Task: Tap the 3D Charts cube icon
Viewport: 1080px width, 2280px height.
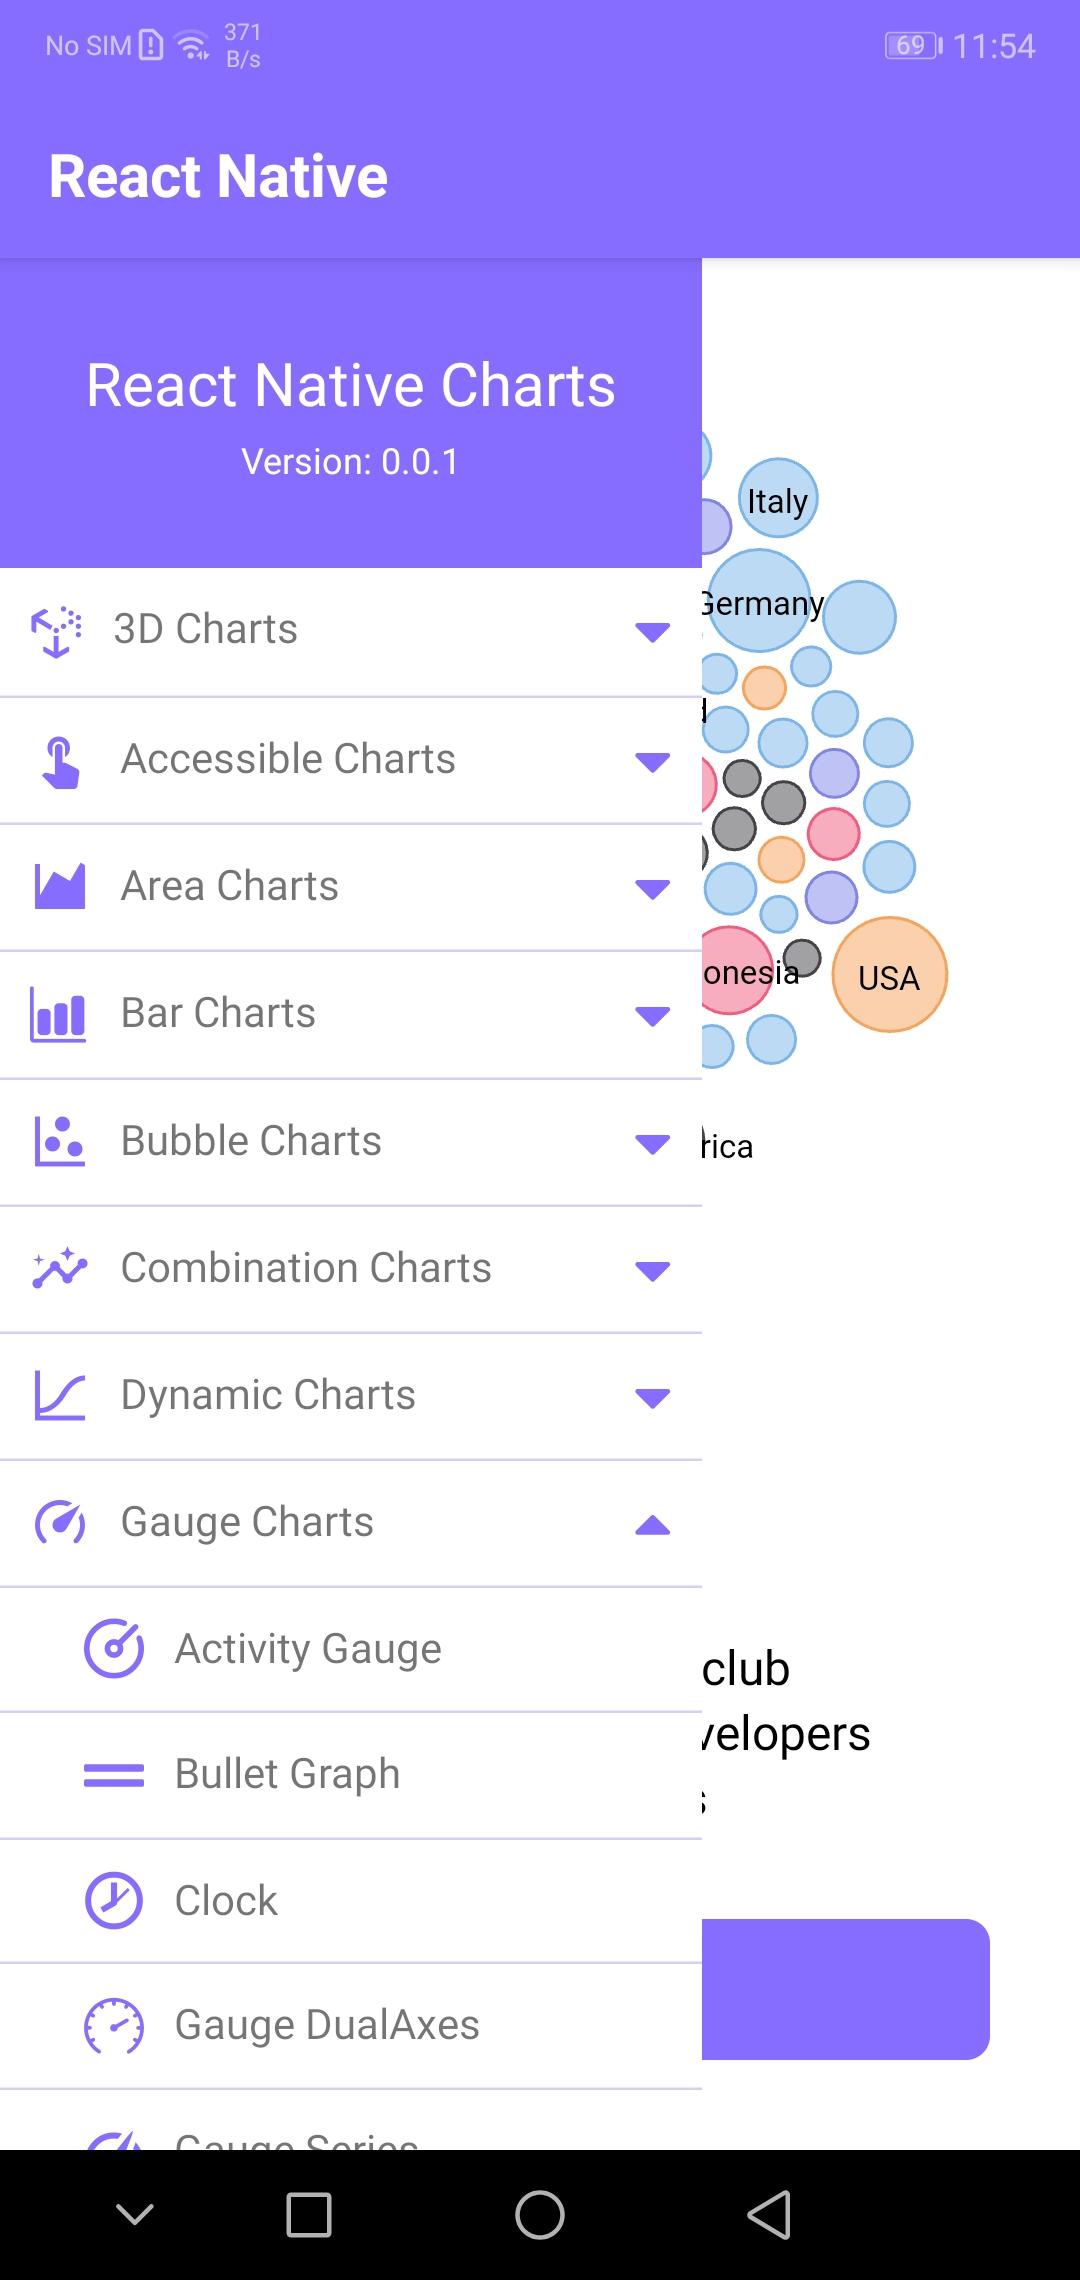Action: (57, 631)
